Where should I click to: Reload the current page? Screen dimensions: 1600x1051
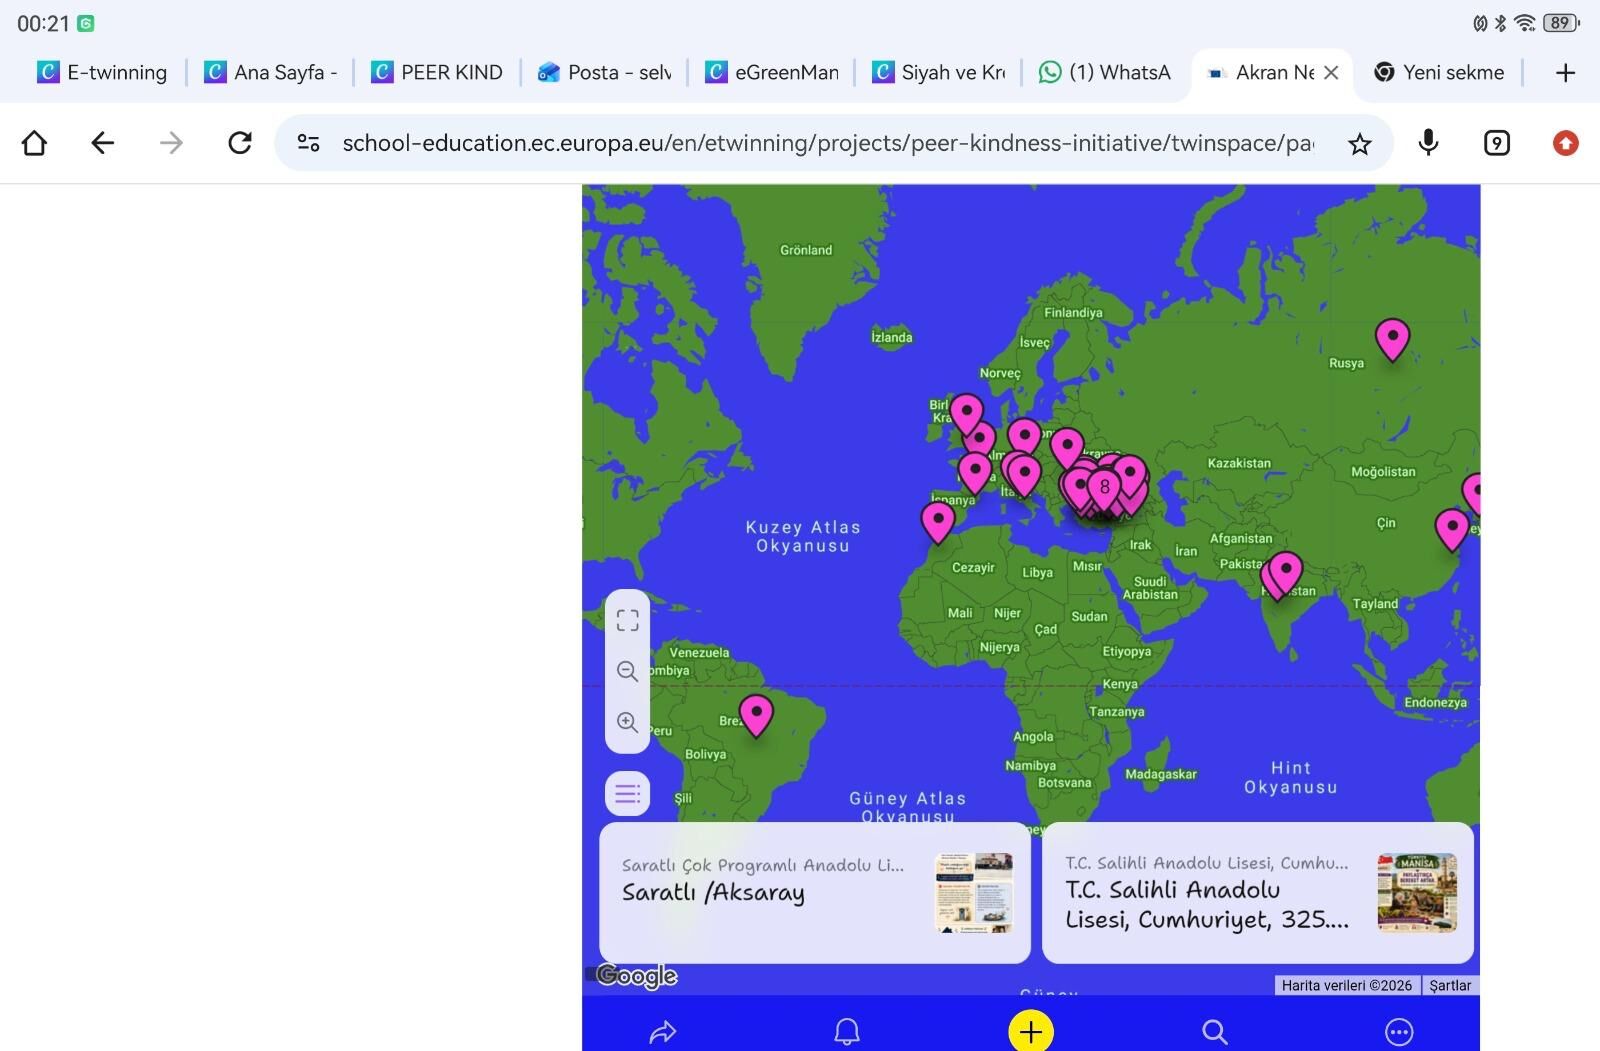(240, 143)
